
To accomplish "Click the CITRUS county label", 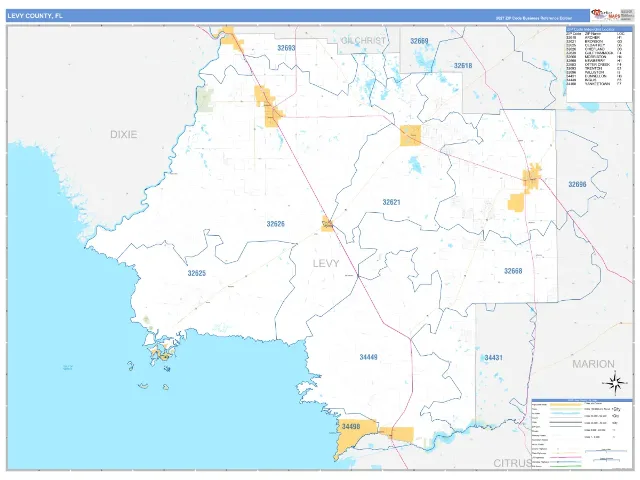I will click(x=513, y=463).
